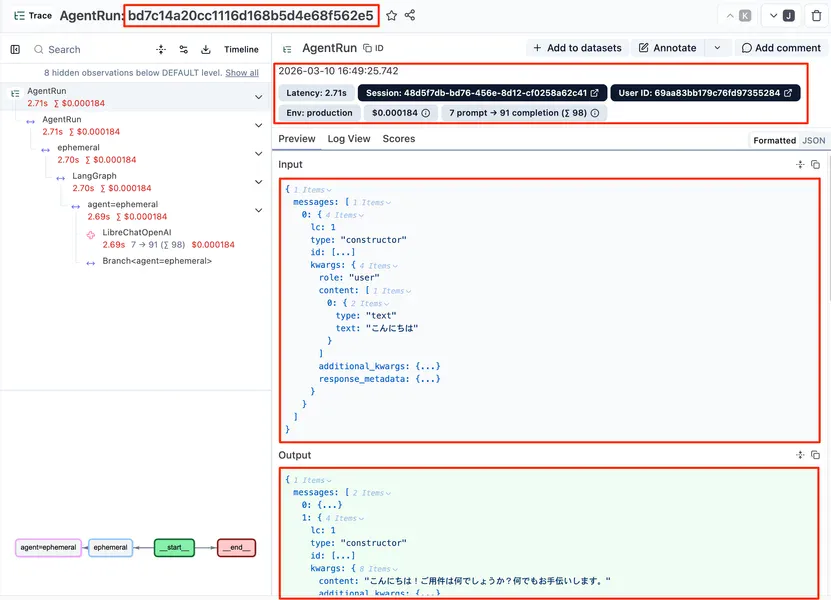Screen dimensions: 831x600
Task: Open the Scores tab
Action: (399, 139)
